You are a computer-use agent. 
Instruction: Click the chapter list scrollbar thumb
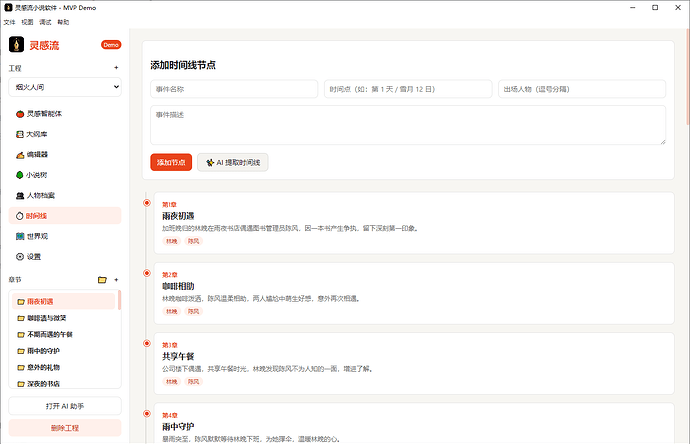119,300
